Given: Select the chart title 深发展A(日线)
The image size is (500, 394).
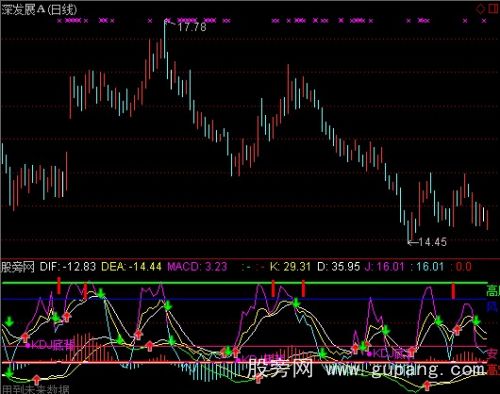Looking at the screenshot, I should click(39, 10).
